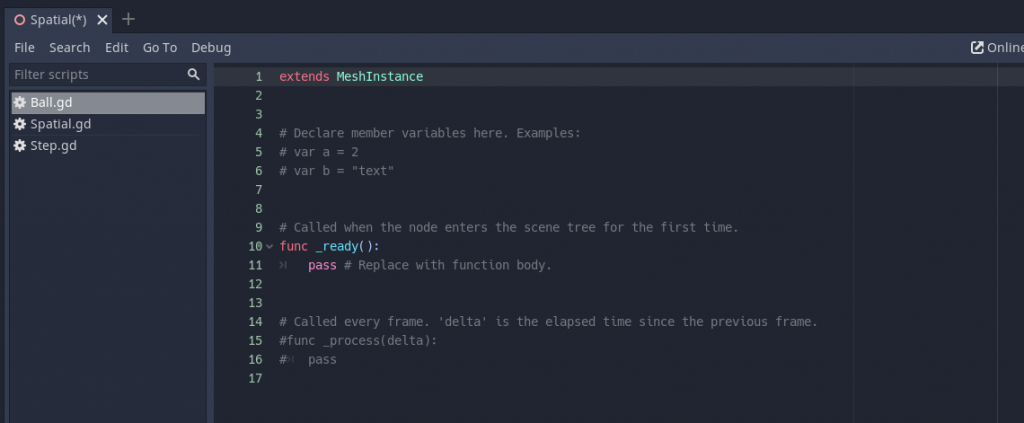The width and height of the screenshot is (1024, 423).
Task: Open the Search menu
Action: pyautogui.click(x=69, y=48)
